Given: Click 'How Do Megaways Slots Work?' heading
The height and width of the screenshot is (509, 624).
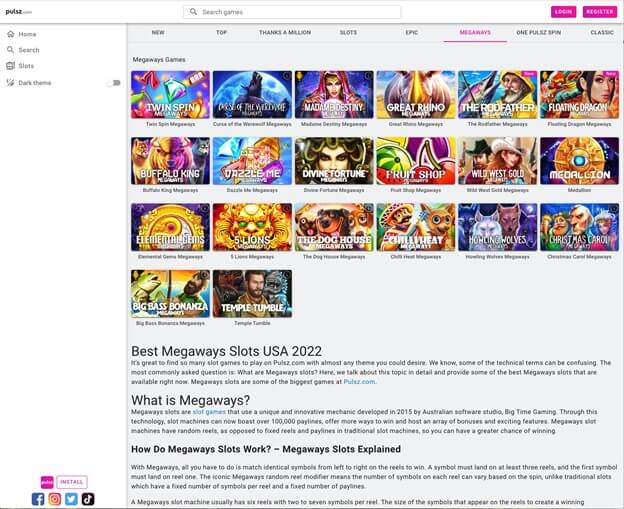Looking at the screenshot, I should coord(266,449).
